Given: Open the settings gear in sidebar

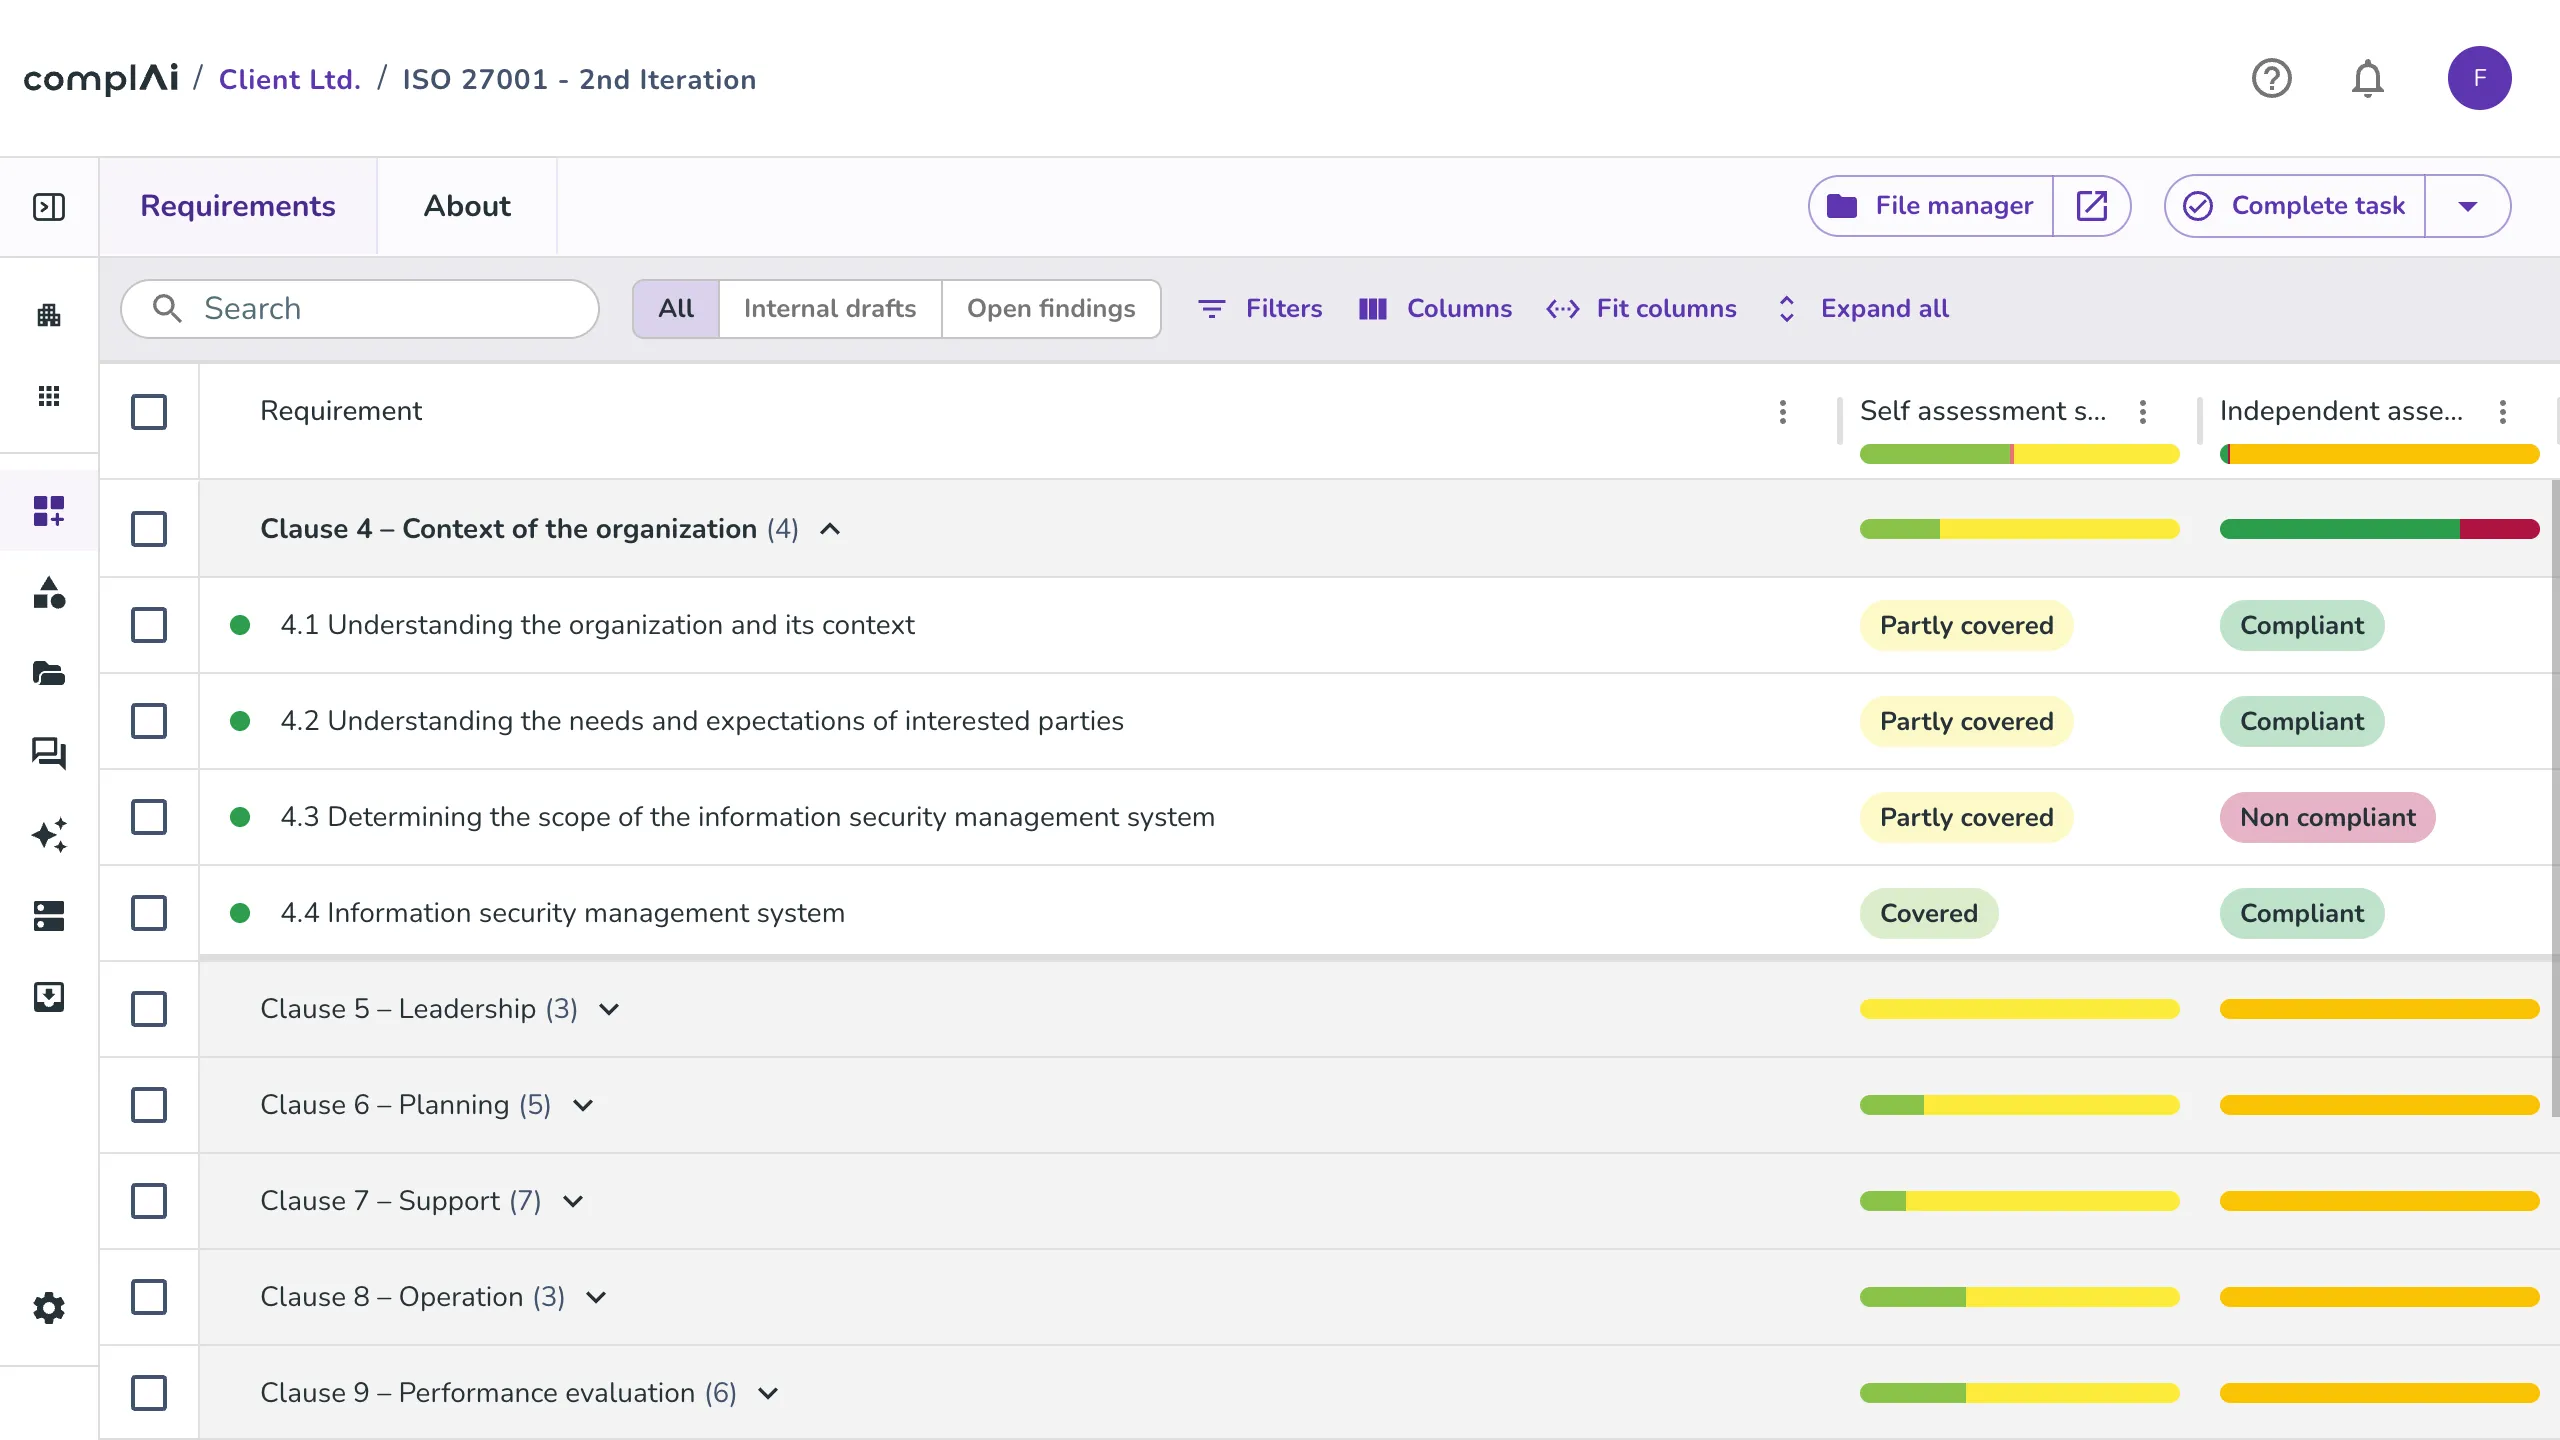Looking at the screenshot, I should [49, 1308].
